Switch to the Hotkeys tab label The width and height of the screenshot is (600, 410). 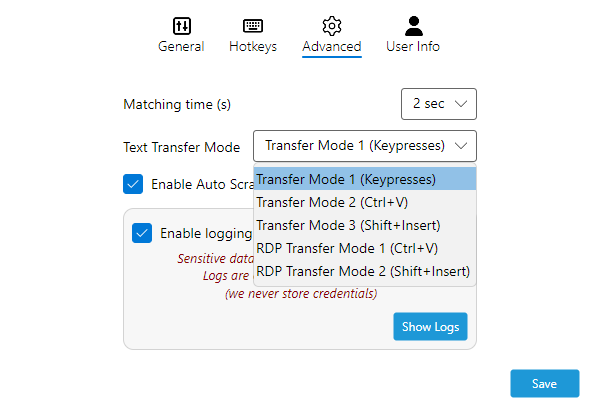pyautogui.click(x=253, y=46)
